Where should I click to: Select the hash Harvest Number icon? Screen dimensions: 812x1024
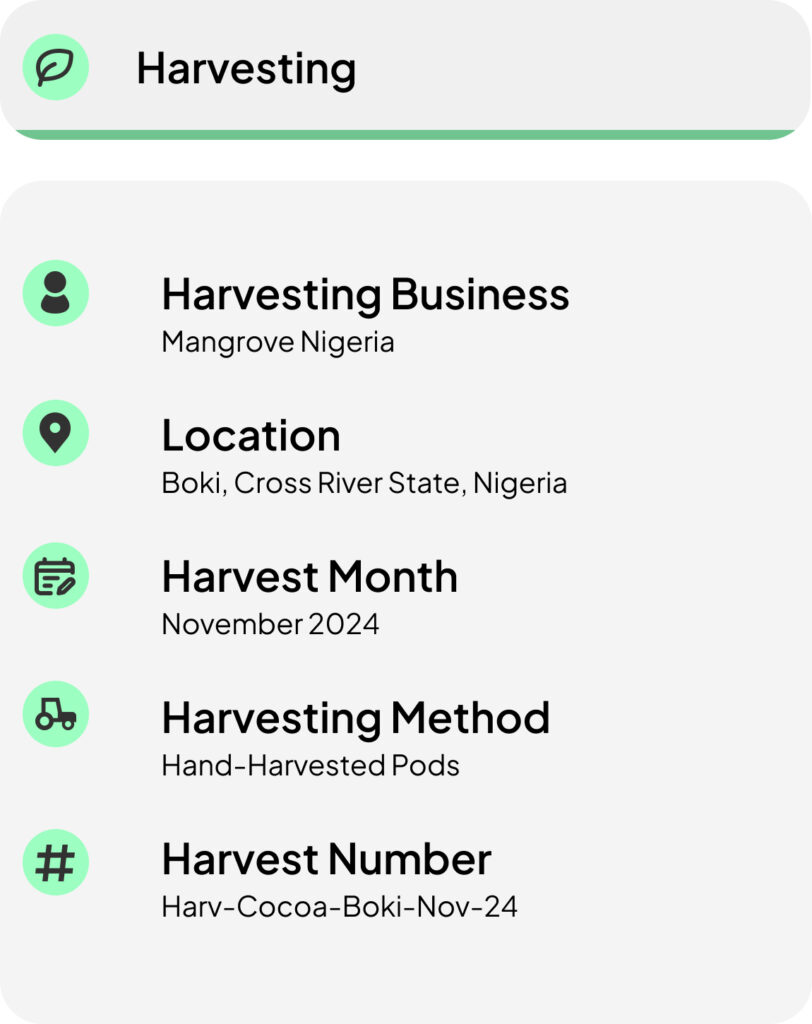(56, 862)
